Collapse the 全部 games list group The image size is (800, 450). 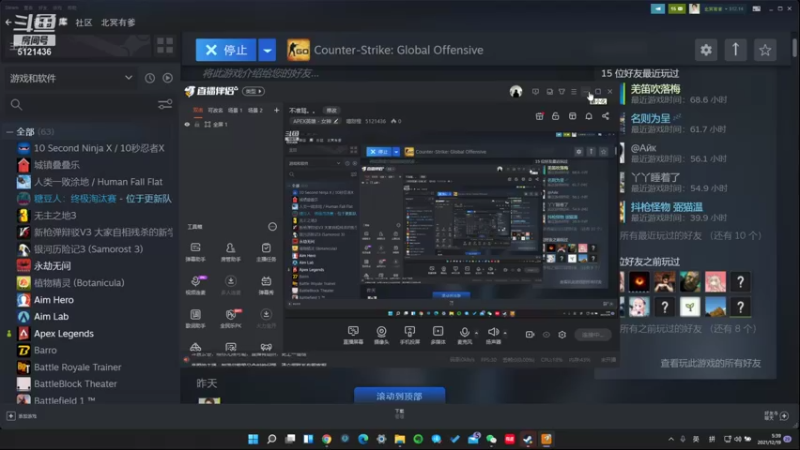coord(9,132)
